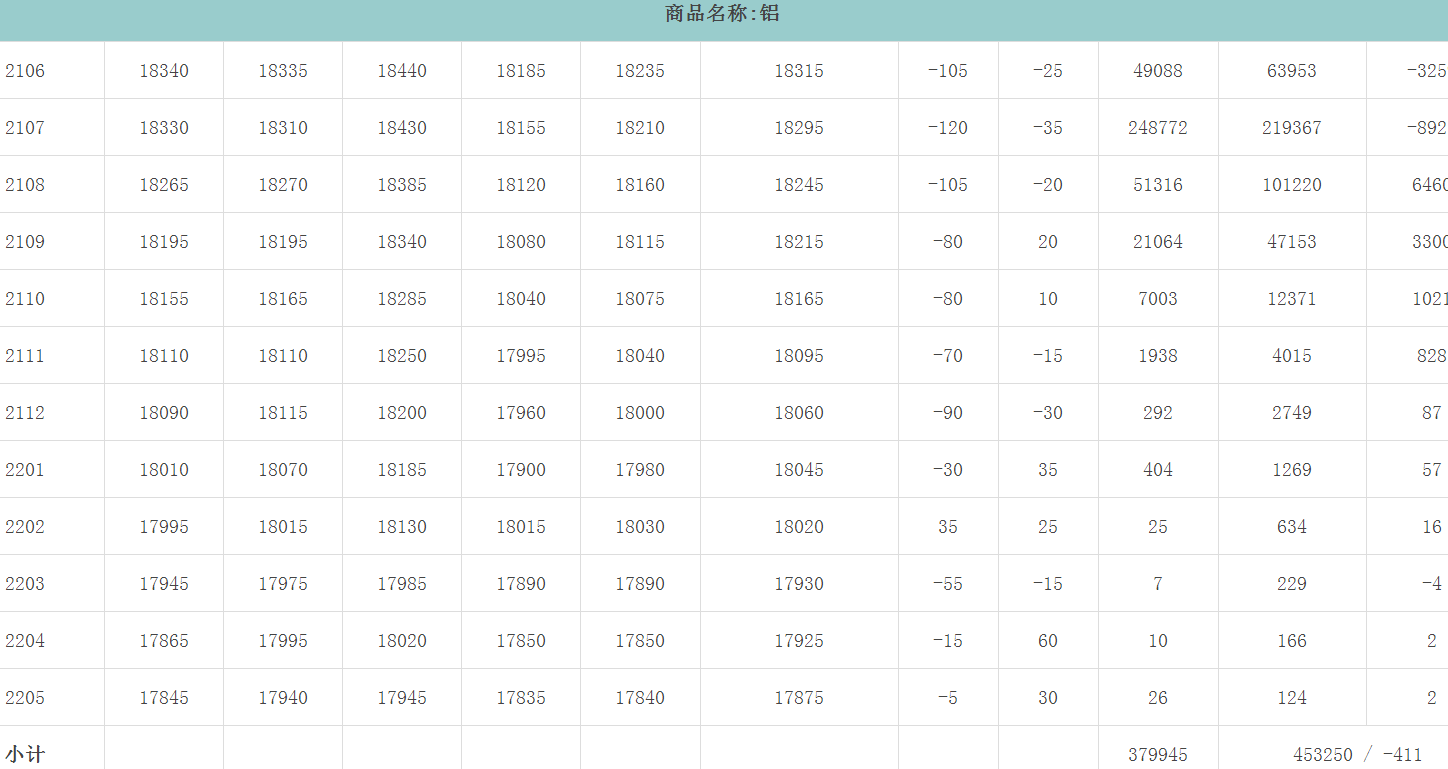Screen dimensions: 1448x769
Task: Select the 18000 price in row 2112
Action: (640, 413)
